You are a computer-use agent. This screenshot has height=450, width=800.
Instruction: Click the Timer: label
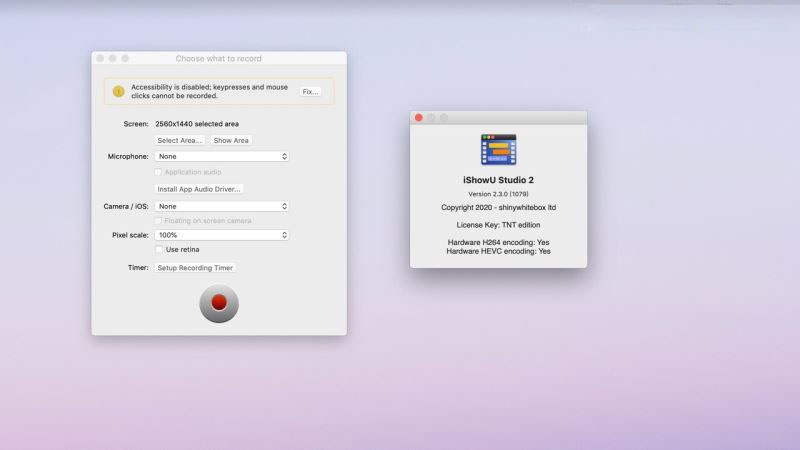click(x=138, y=267)
